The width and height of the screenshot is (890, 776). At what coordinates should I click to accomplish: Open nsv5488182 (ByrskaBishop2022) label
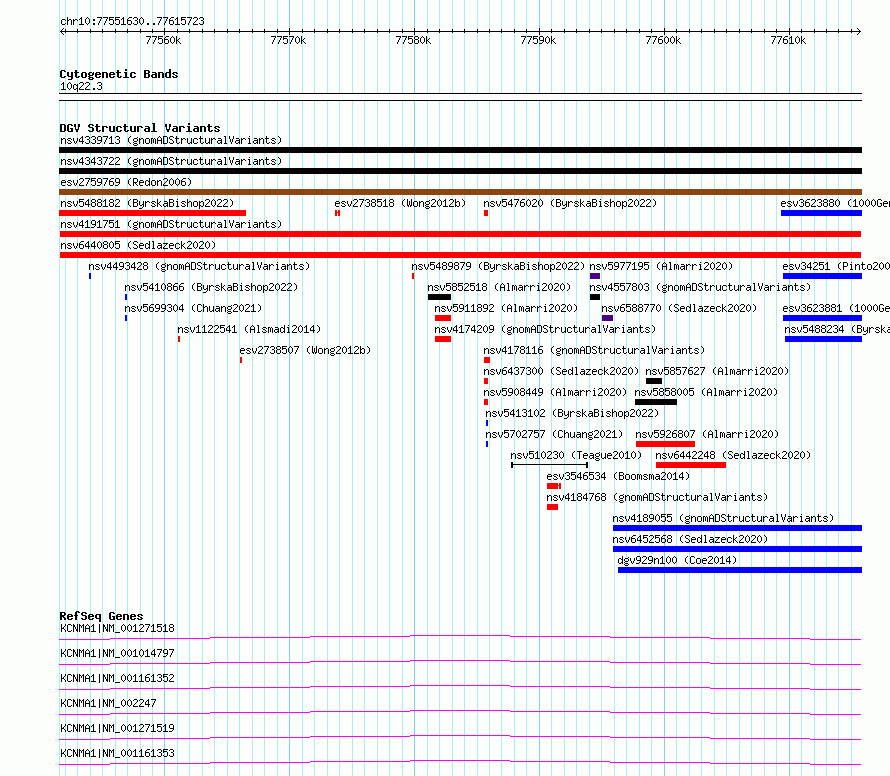click(147, 203)
